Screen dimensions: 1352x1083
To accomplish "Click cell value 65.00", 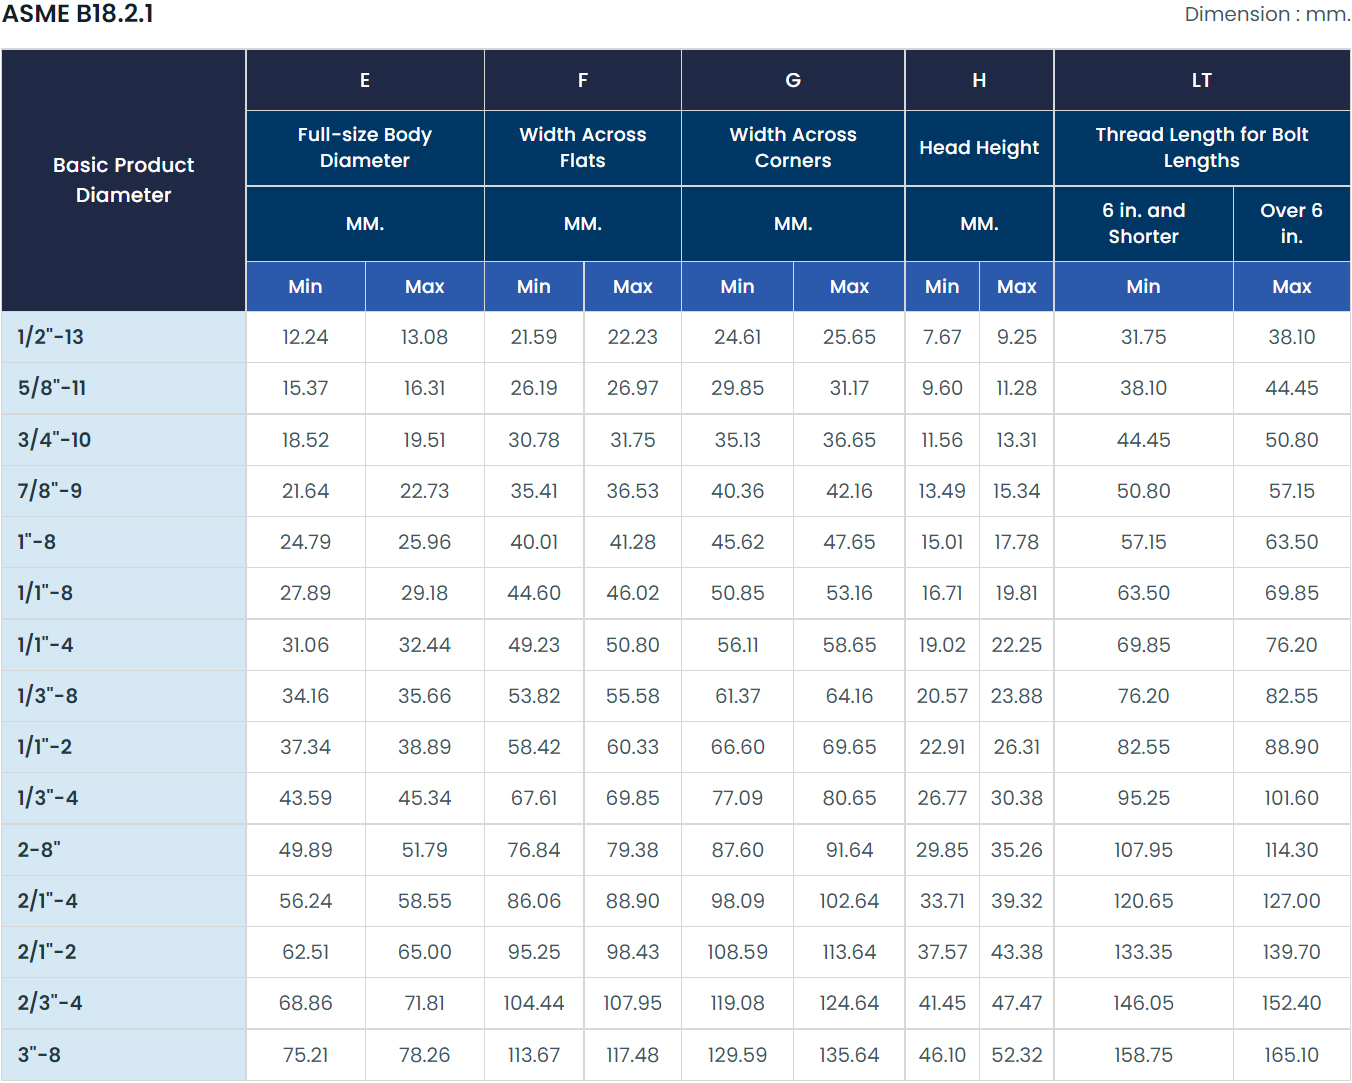I will pyautogui.click(x=424, y=952).
